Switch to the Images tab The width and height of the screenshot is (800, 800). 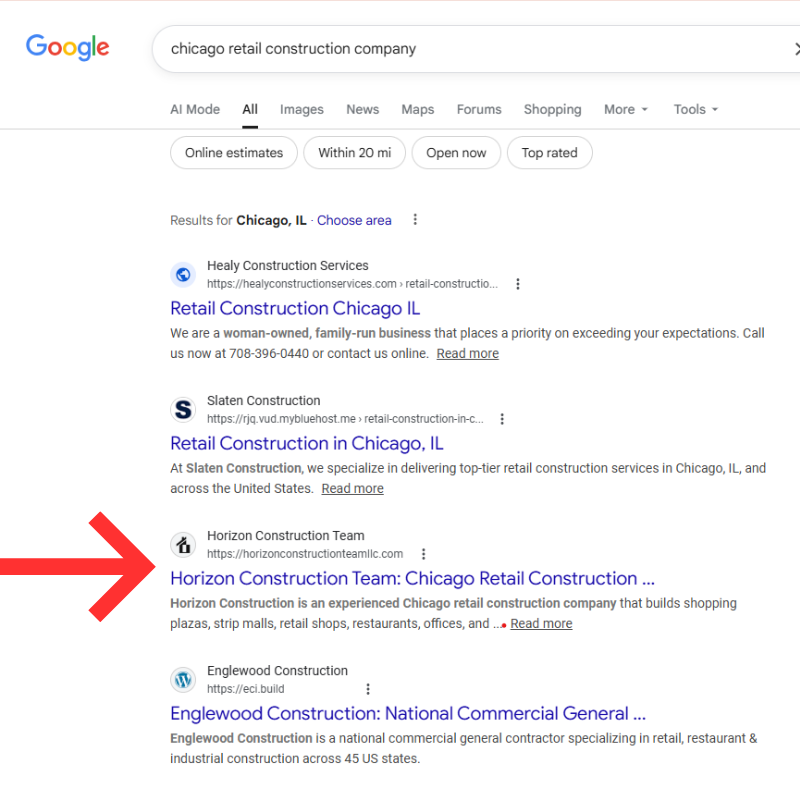coord(301,110)
